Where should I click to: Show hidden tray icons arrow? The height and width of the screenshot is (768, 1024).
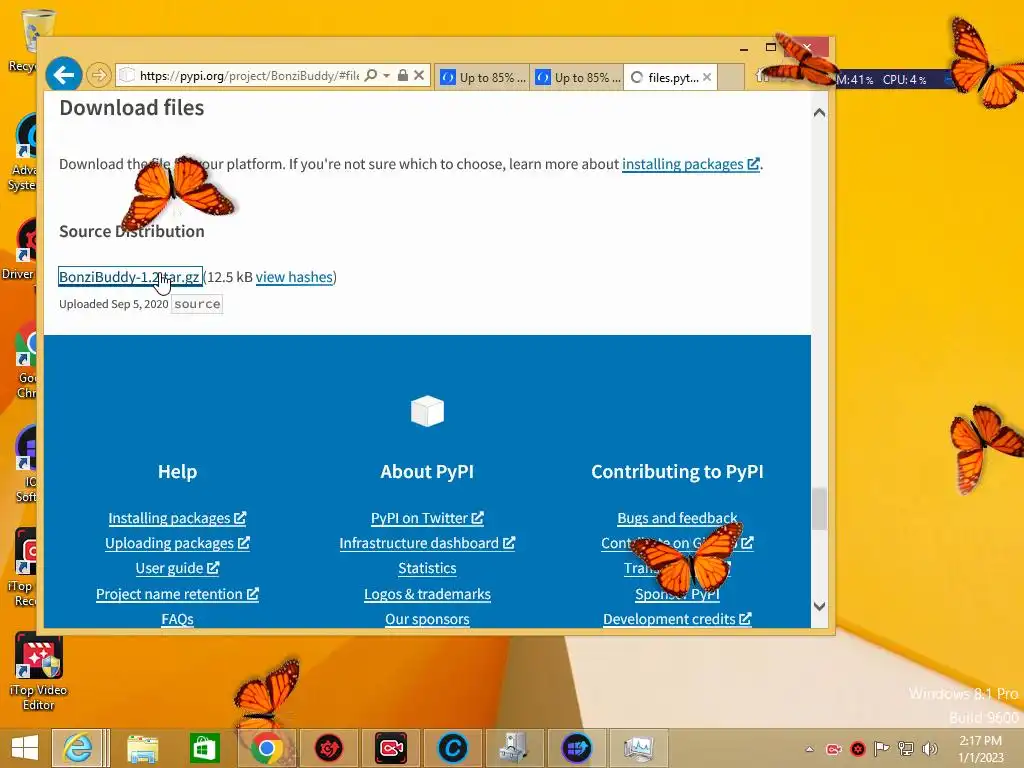[x=809, y=749]
